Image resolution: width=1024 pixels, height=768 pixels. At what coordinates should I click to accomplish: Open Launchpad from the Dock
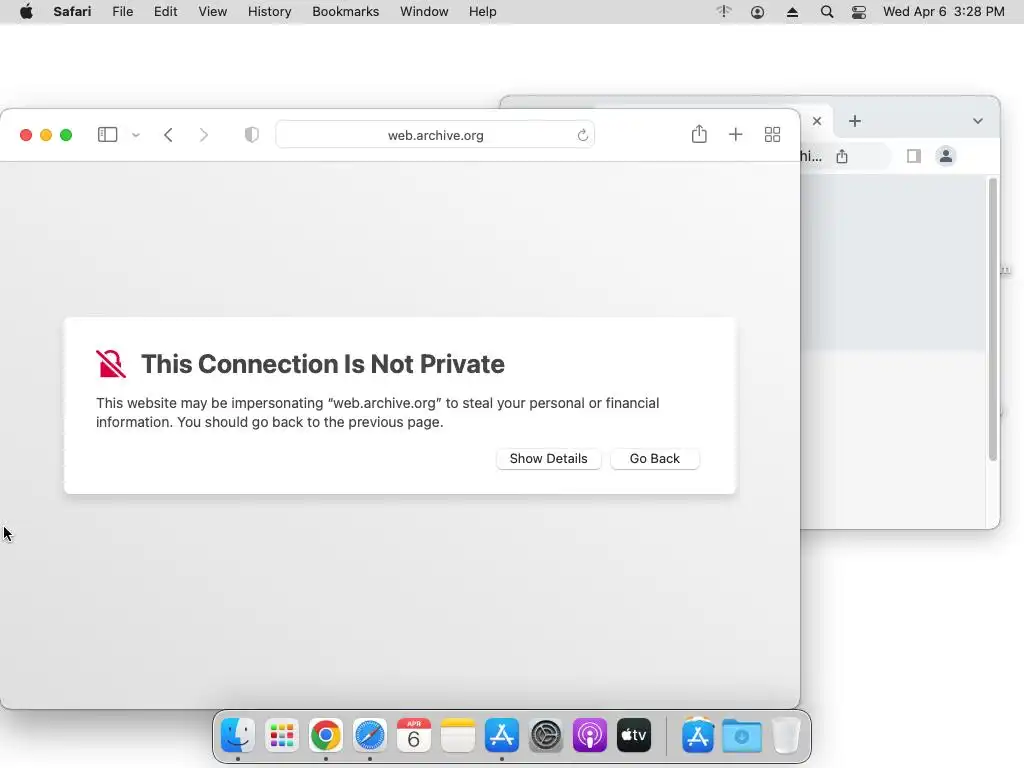click(x=281, y=735)
